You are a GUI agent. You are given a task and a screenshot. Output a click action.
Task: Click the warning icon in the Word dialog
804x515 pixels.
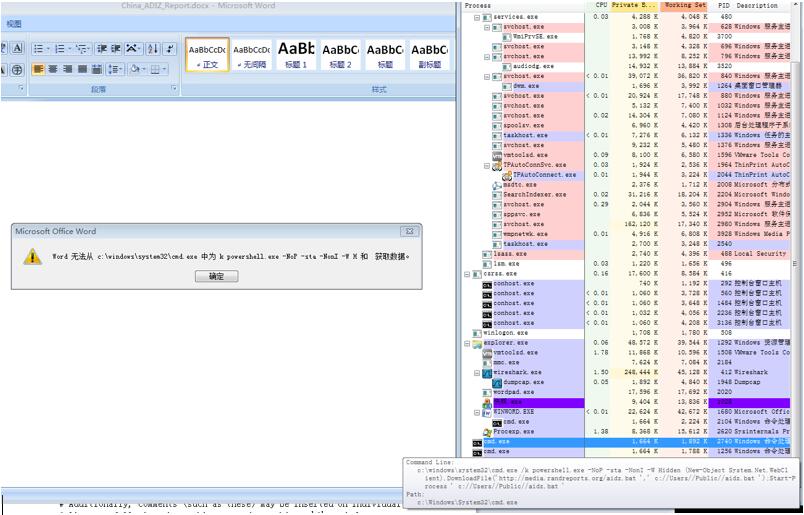32,256
